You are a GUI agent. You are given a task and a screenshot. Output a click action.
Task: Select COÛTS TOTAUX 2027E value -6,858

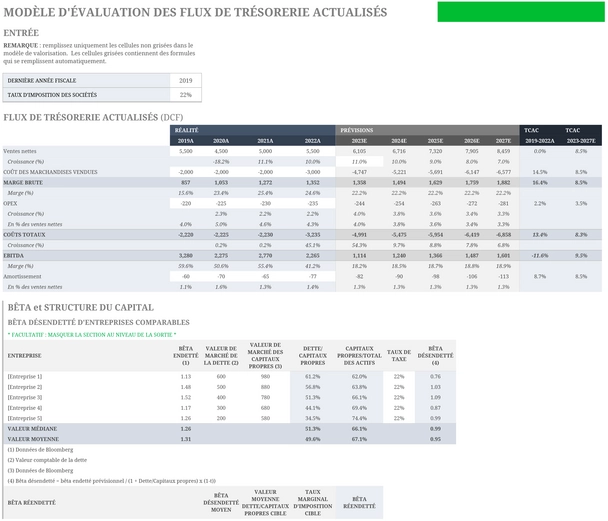[x=503, y=235]
